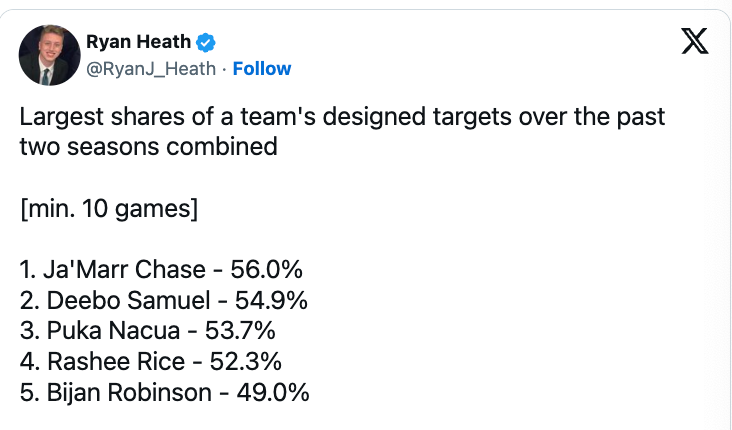Select the "[min. 10 games]" line

[109, 208]
